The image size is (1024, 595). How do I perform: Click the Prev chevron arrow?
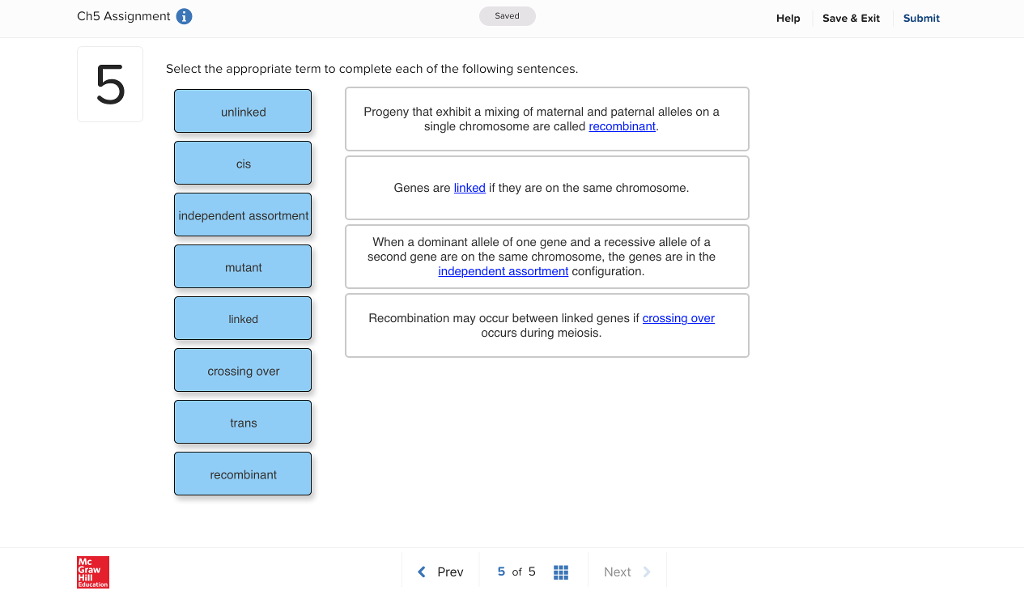[421, 571]
